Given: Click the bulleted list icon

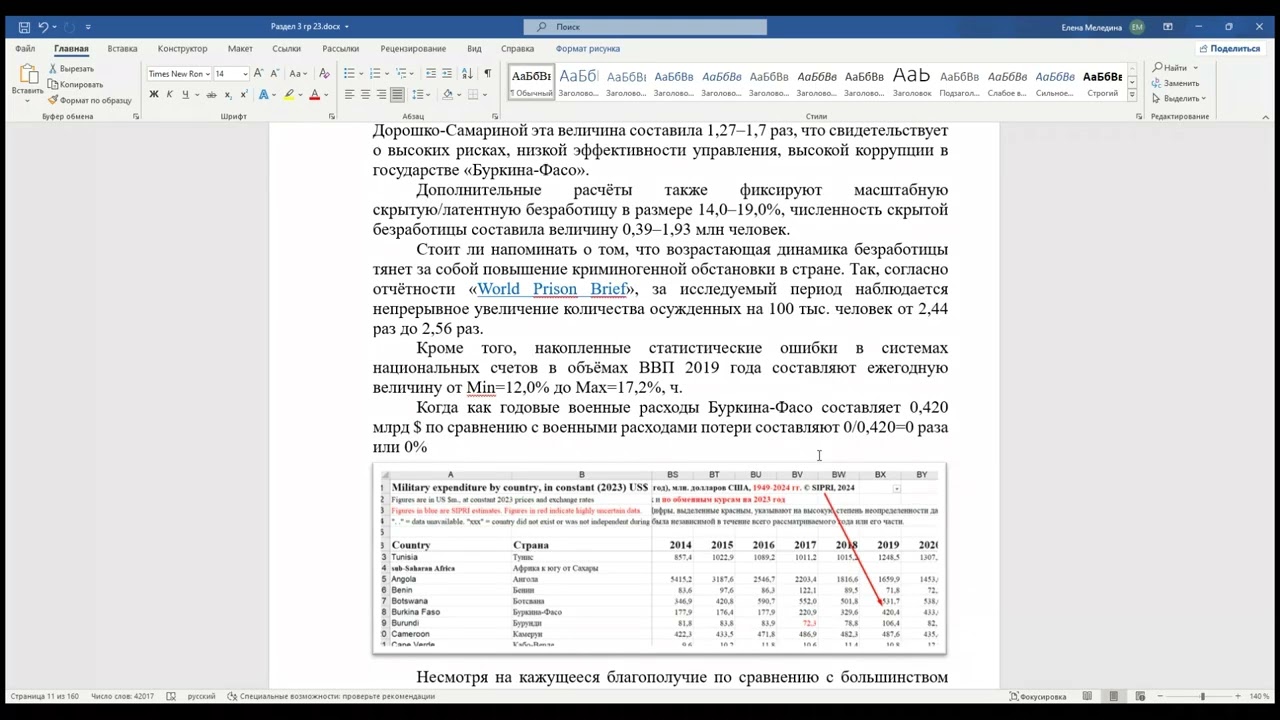Looking at the screenshot, I should pyautogui.click(x=349, y=73).
